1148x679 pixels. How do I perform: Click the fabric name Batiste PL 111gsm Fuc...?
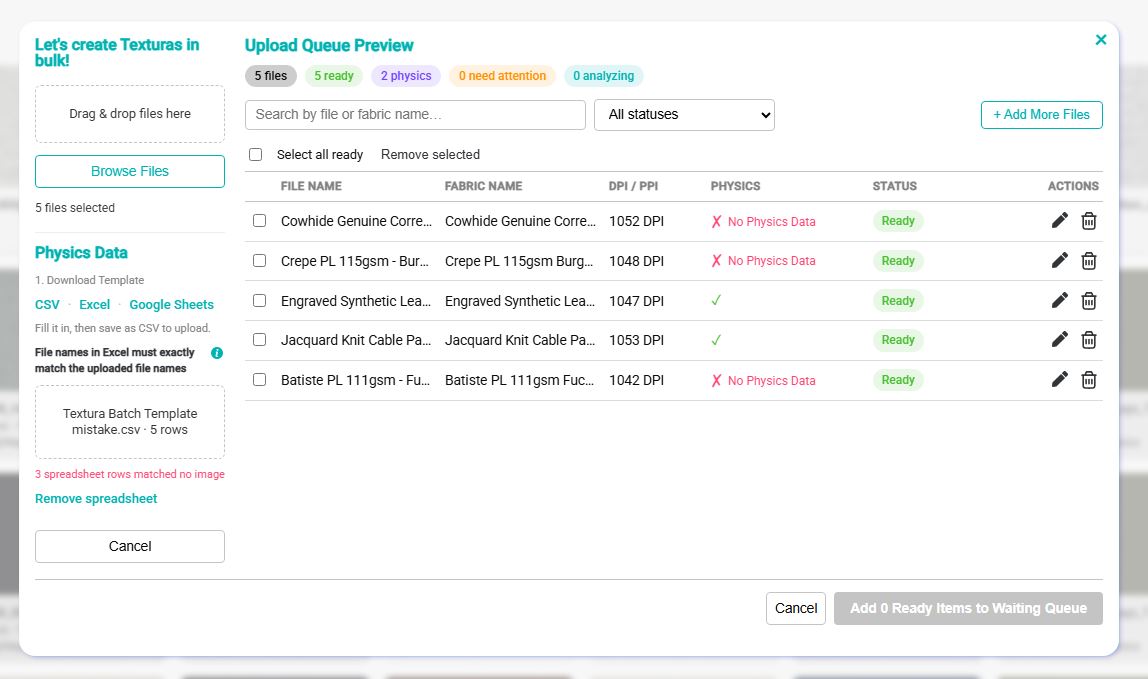click(519, 380)
